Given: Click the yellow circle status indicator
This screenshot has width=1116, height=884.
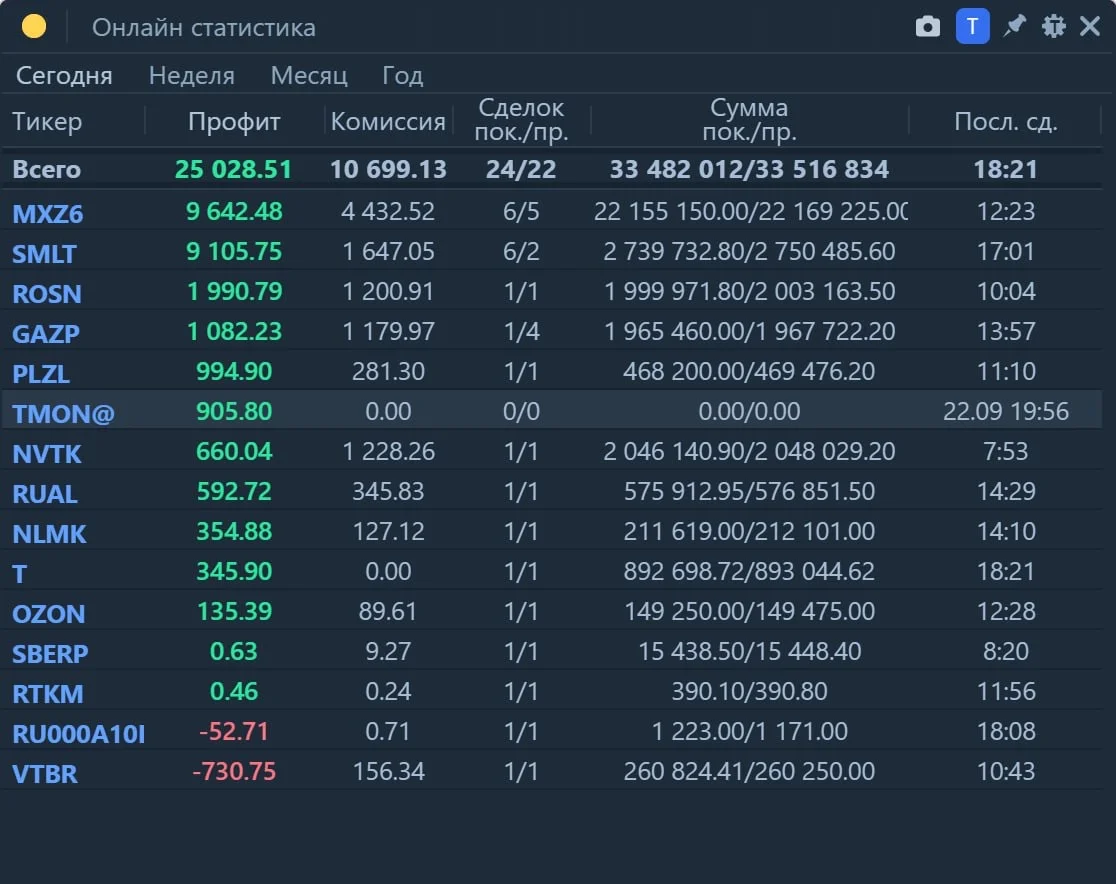Looking at the screenshot, I should click(x=33, y=27).
